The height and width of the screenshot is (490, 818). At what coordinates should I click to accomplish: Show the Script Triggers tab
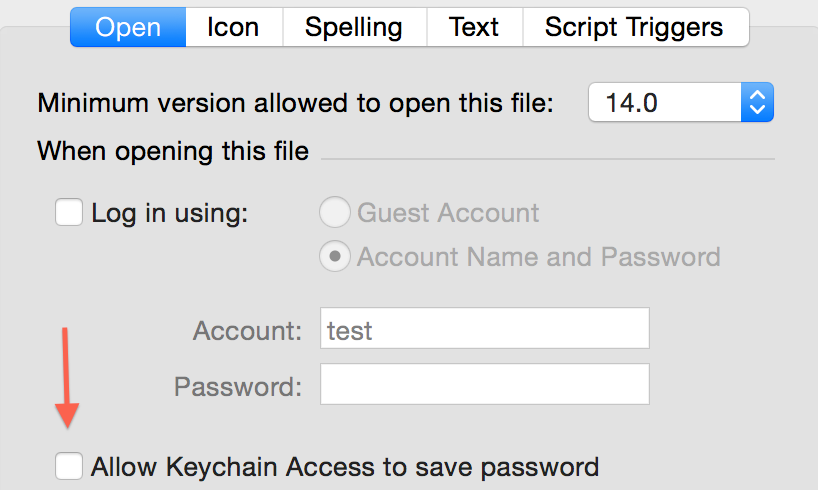pos(636,27)
